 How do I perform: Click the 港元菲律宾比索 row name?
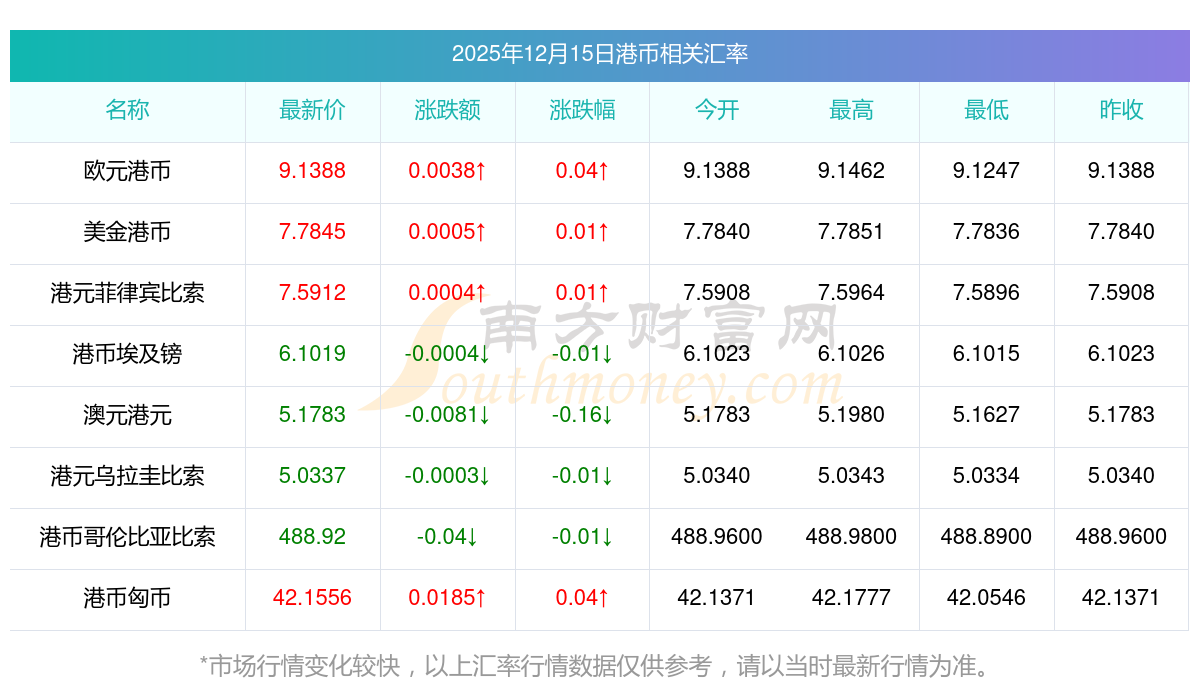127,293
